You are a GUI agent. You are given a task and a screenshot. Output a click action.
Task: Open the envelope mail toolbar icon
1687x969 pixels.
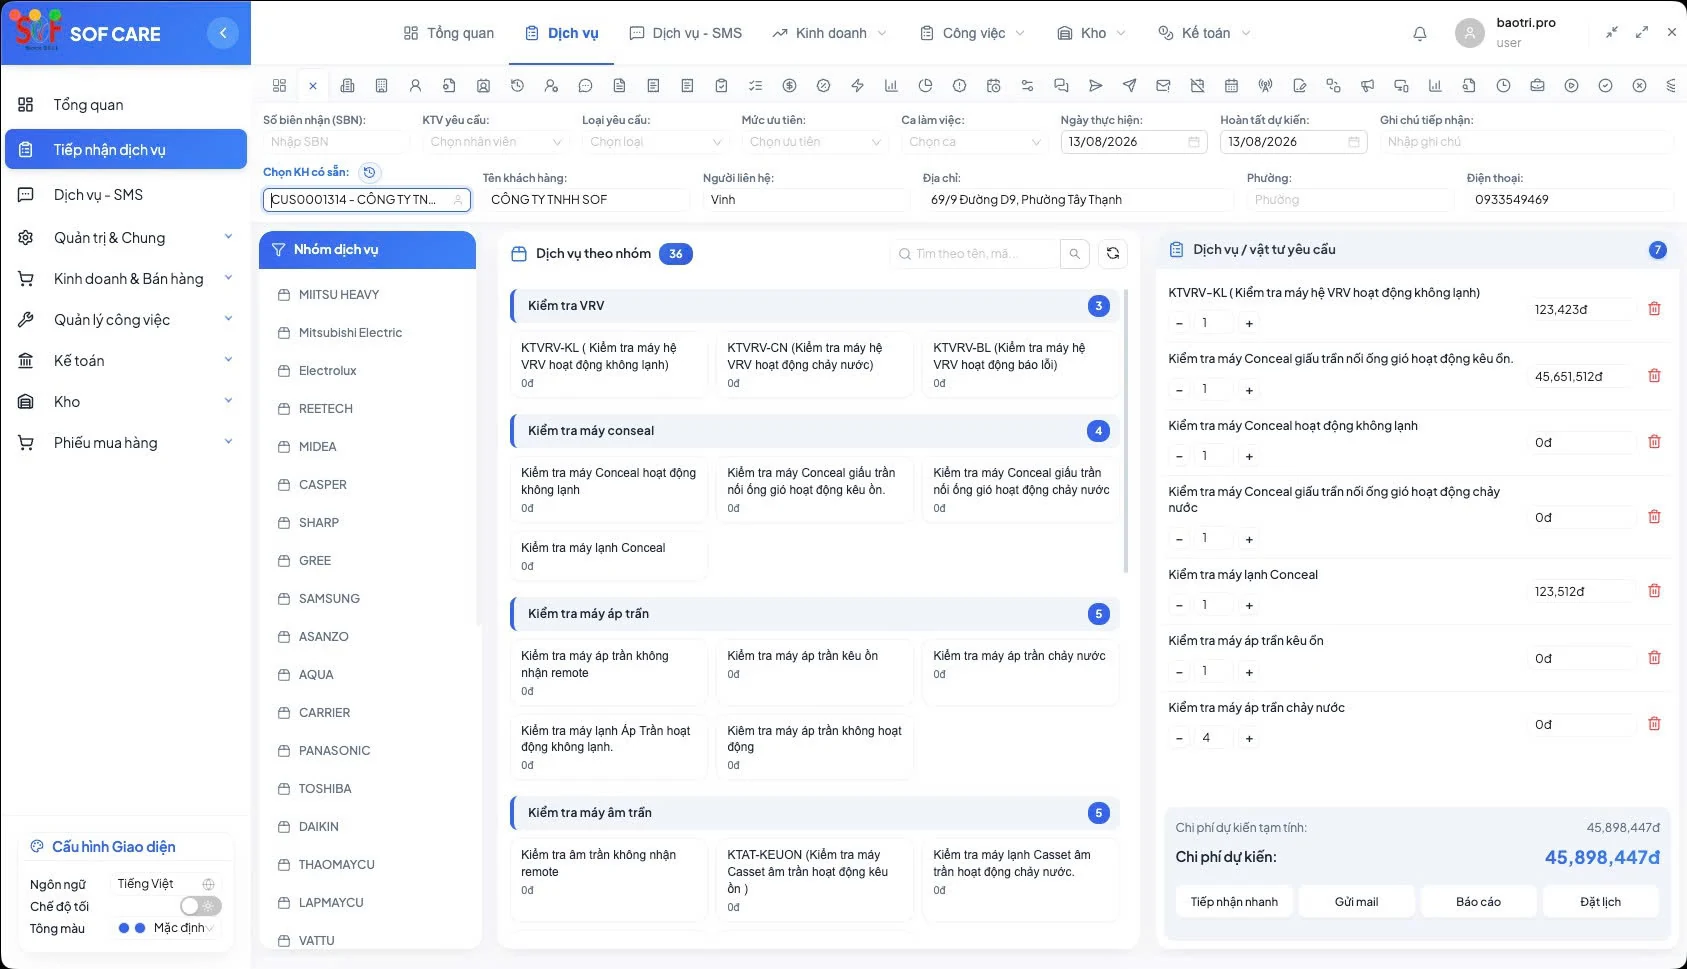[x=1163, y=86]
